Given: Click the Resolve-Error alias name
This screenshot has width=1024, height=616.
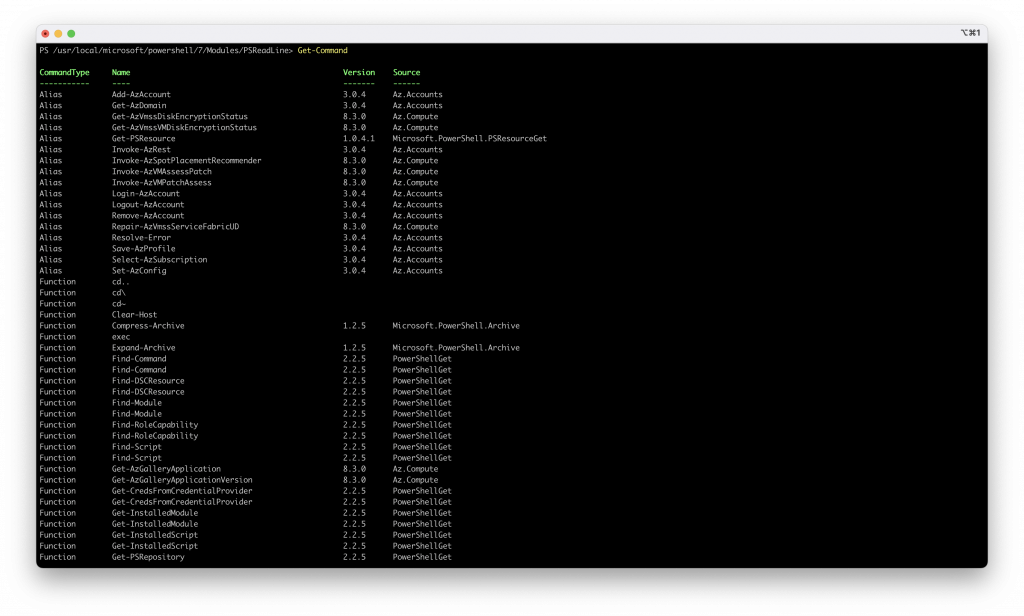Looking at the screenshot, I should (141, 238).
